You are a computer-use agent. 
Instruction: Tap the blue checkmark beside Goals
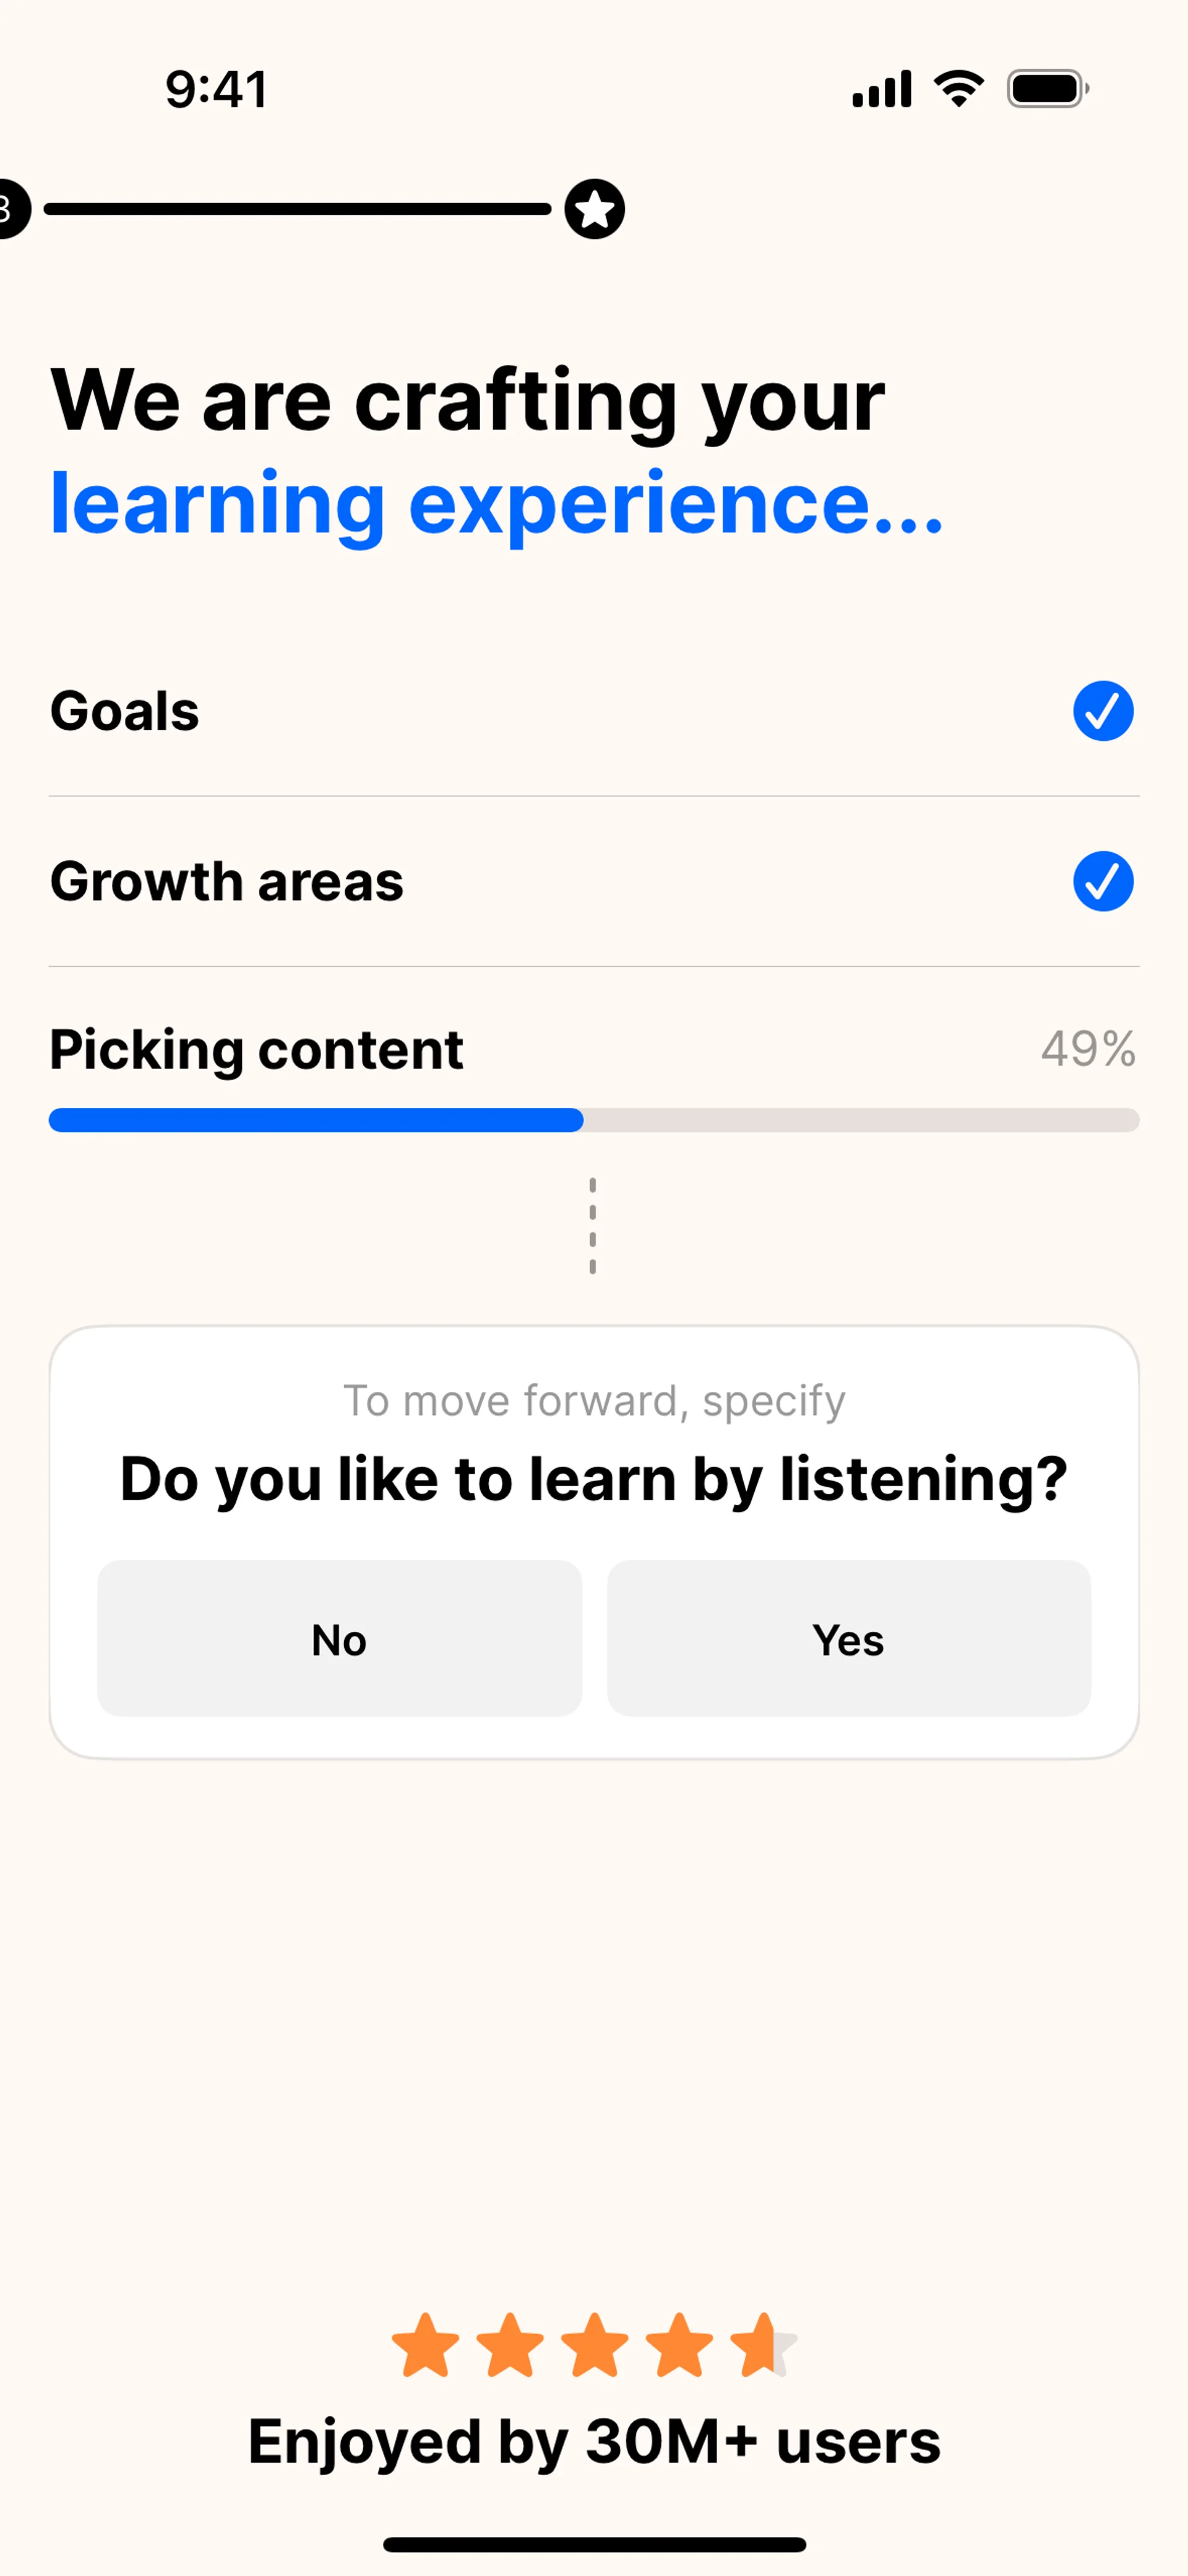pyautogui.click(x=1103, y=711)
